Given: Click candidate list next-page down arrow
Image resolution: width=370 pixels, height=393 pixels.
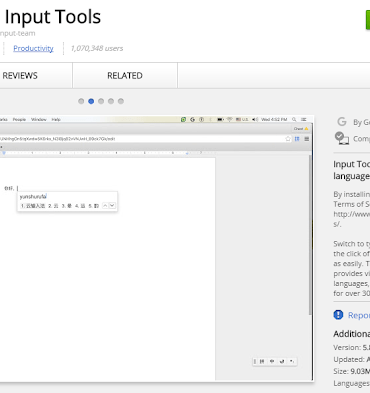Looking at the screenshot, I should [x=112, y=206].
